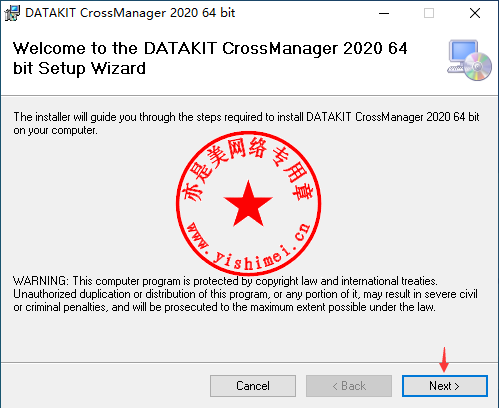This screenshot has width=499, height=408.
Task: Close the DATAKIT CrossManager installer window
Action: pyautogui.click(x=475, y=13)
